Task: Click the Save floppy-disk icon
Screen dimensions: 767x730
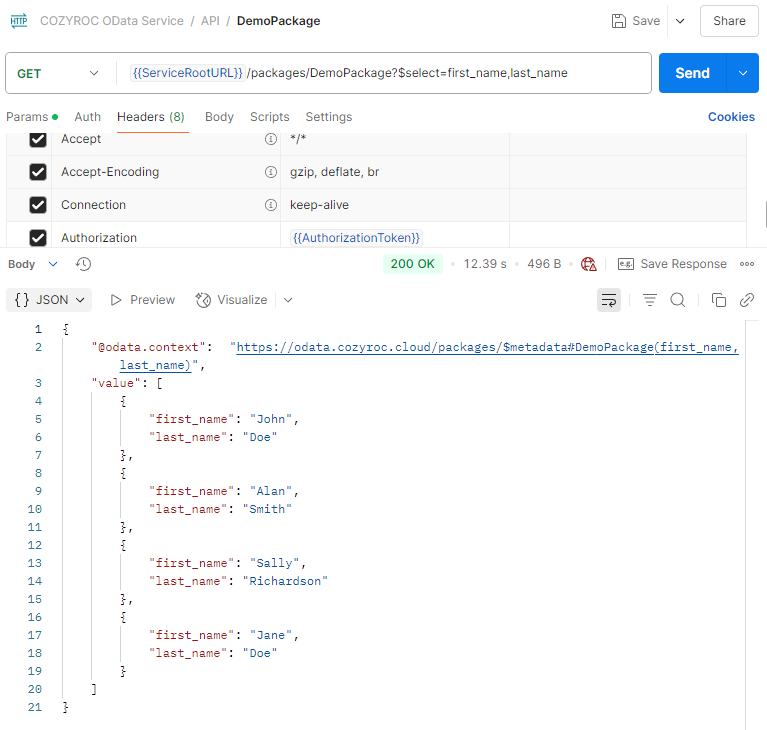Action: (619, 21)
